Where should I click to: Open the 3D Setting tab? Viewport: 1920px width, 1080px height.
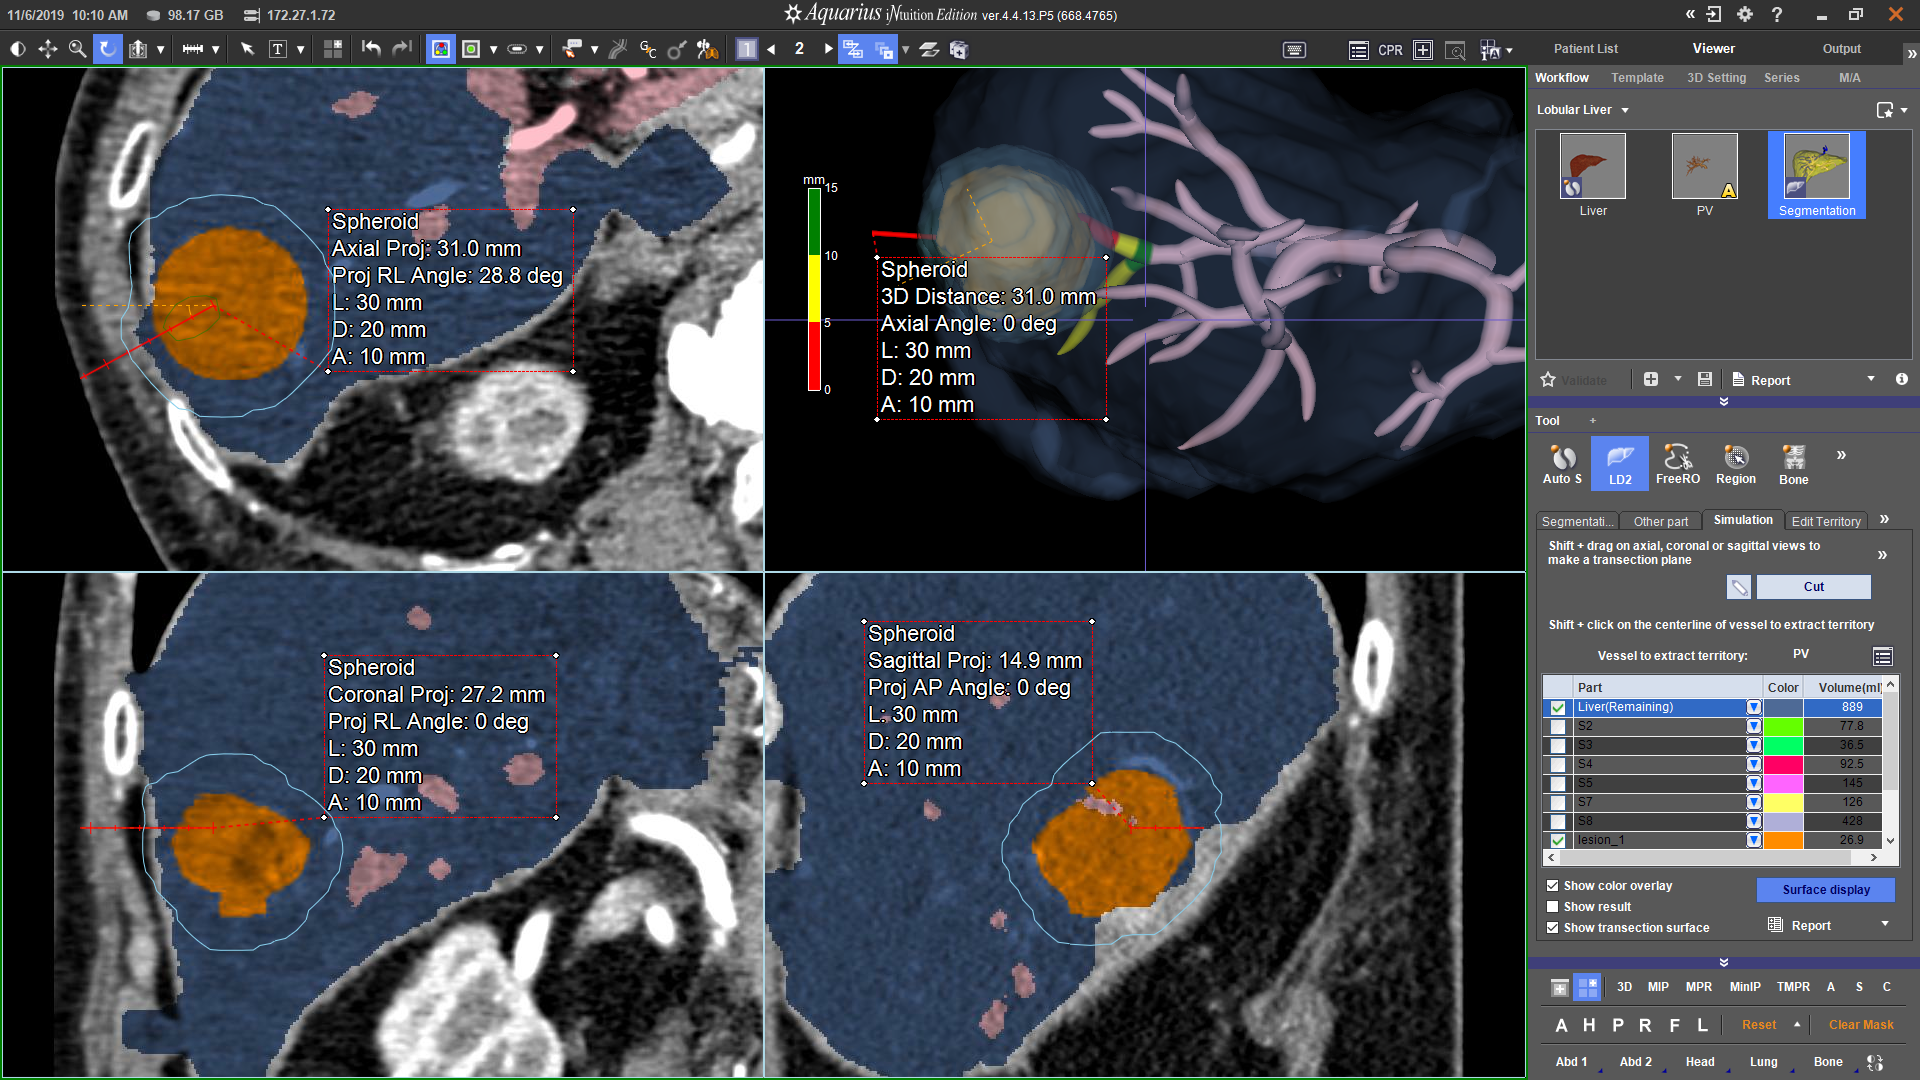pyautogui.click(x=1716, y=78)
